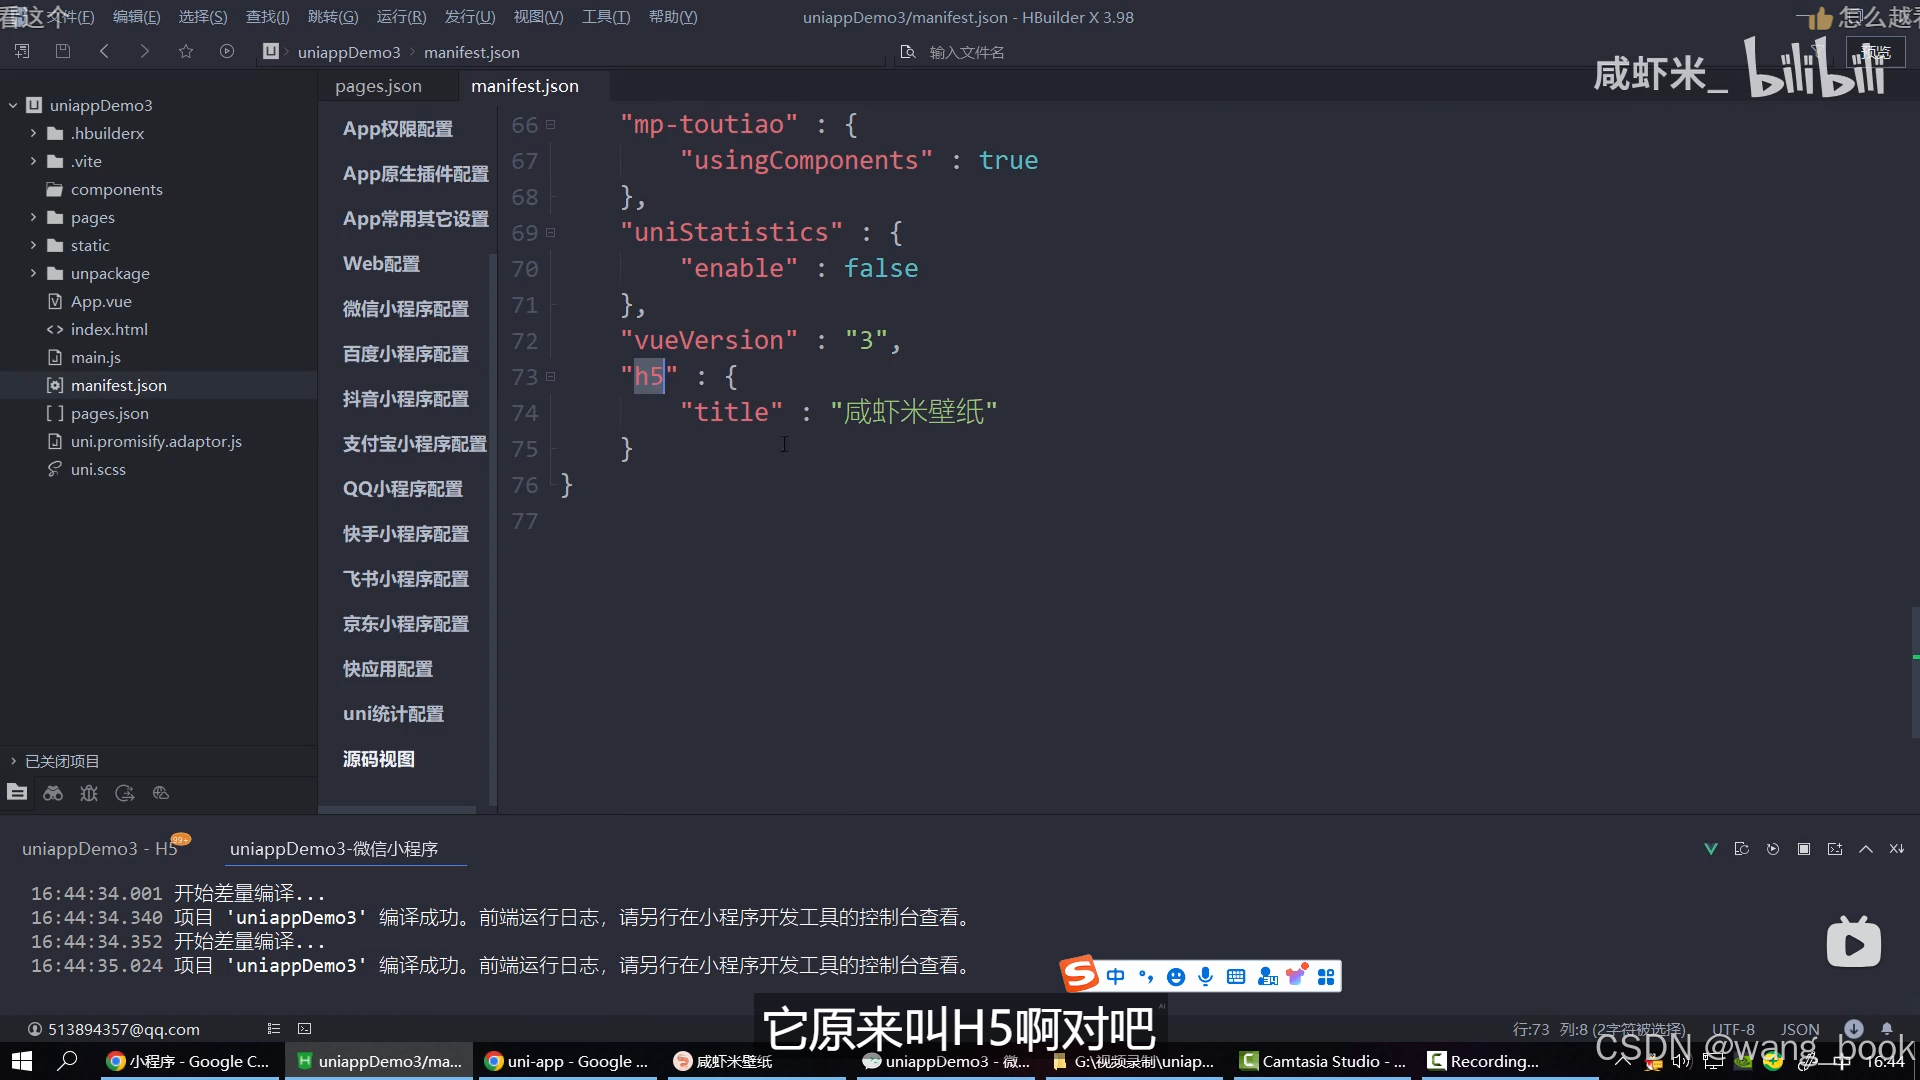Image resolution: width=1920 pixels, height=1080 pixels.
Task: Open notifications bell in status bar
Action: (1887, 1028)
